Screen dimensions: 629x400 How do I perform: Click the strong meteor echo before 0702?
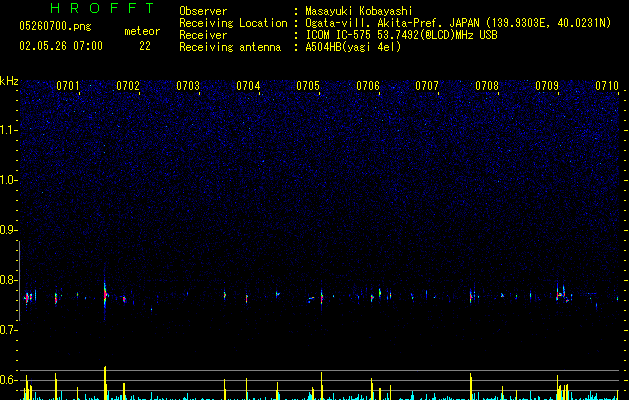point(105,295)
